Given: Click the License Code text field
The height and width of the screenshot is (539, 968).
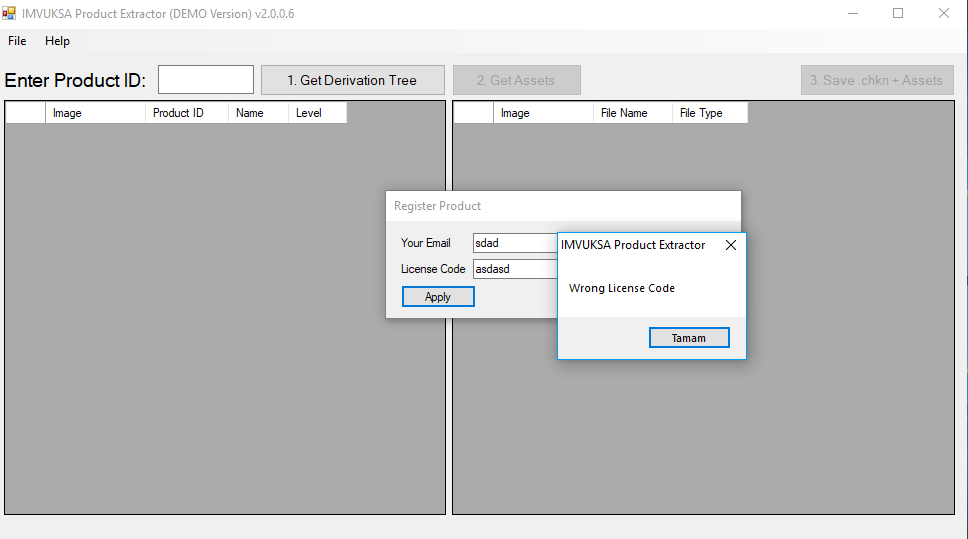Looking at the screenshot, I should [x=515, y=269].
